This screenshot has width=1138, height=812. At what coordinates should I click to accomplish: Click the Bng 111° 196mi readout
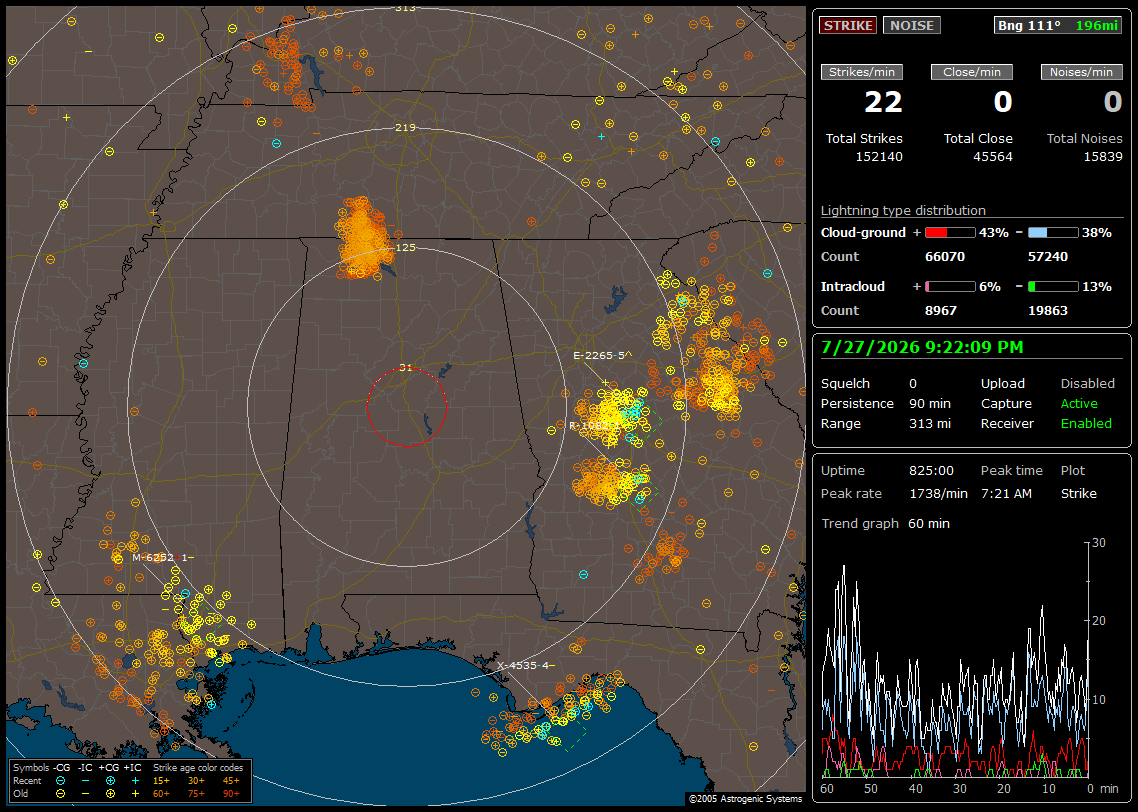tap(1058, 25)
